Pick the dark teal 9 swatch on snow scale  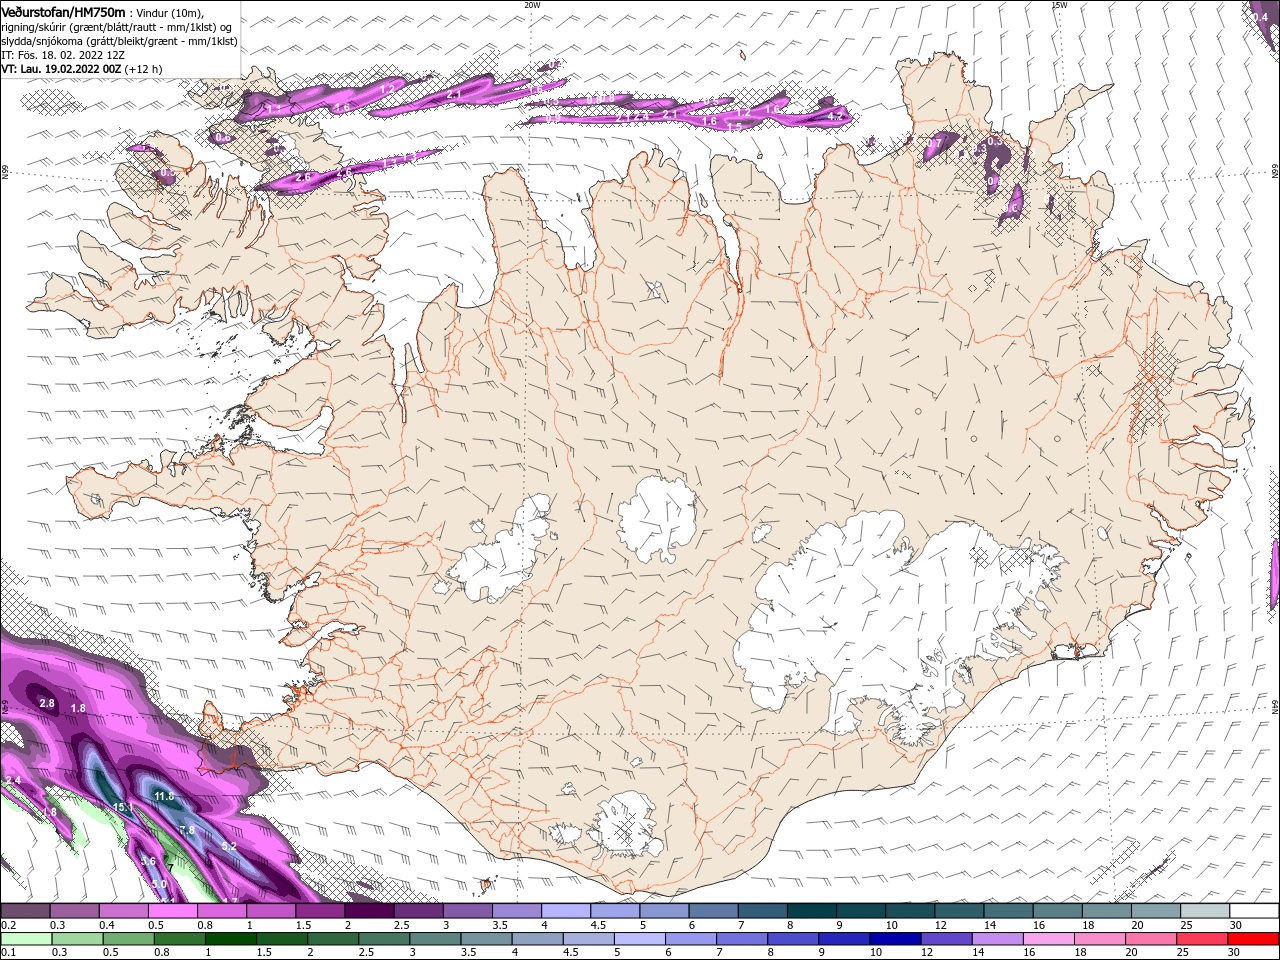(861, 911)
